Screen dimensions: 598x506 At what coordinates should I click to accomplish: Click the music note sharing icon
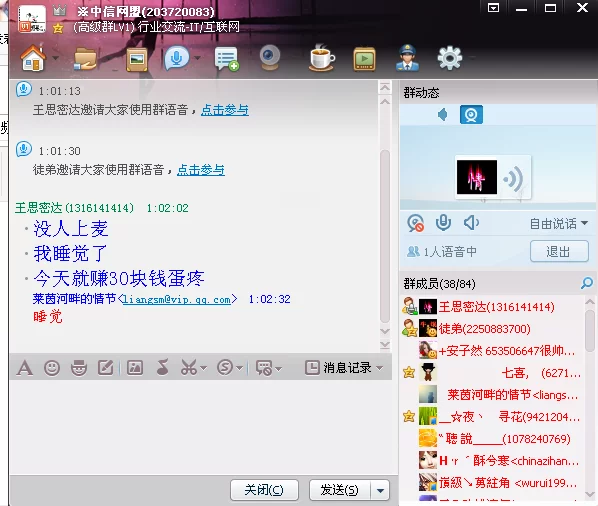point(163,367)
